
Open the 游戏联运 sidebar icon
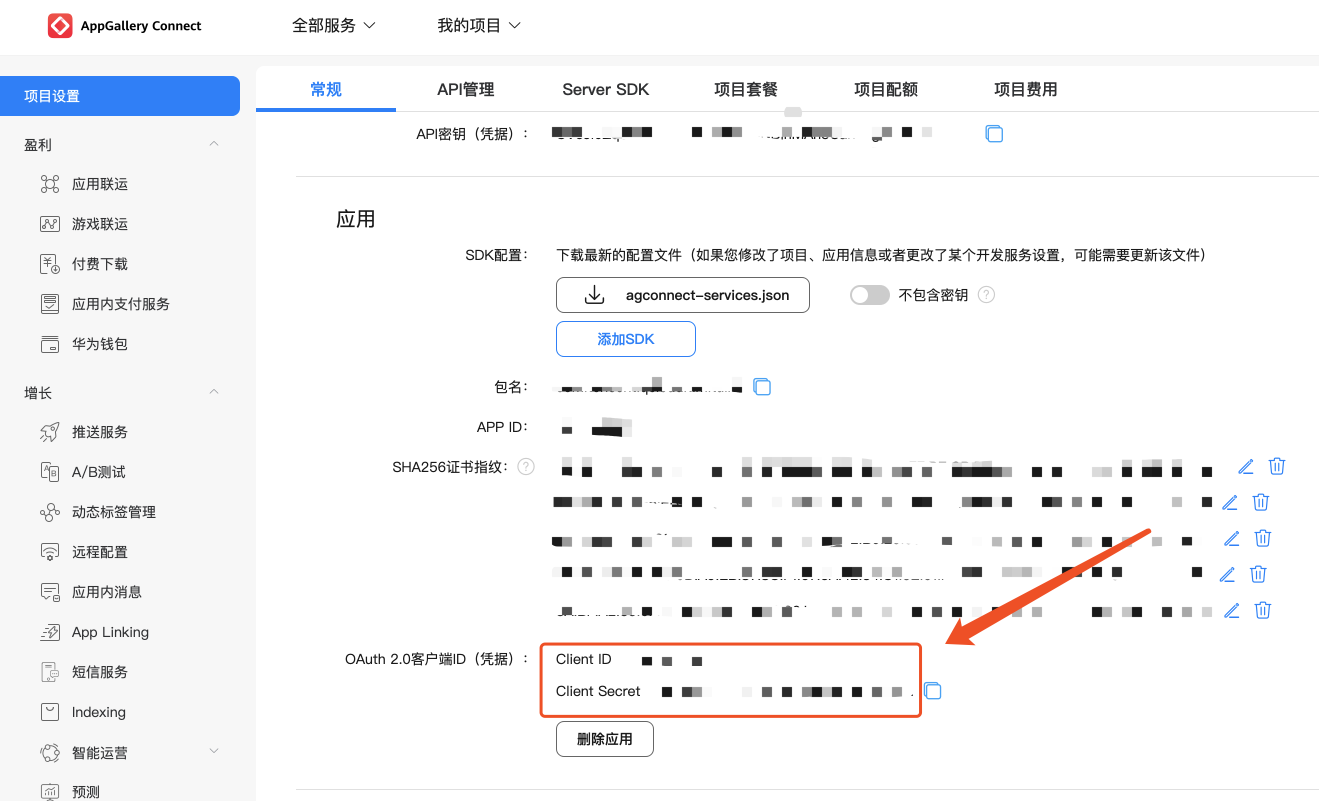(50, 224)
